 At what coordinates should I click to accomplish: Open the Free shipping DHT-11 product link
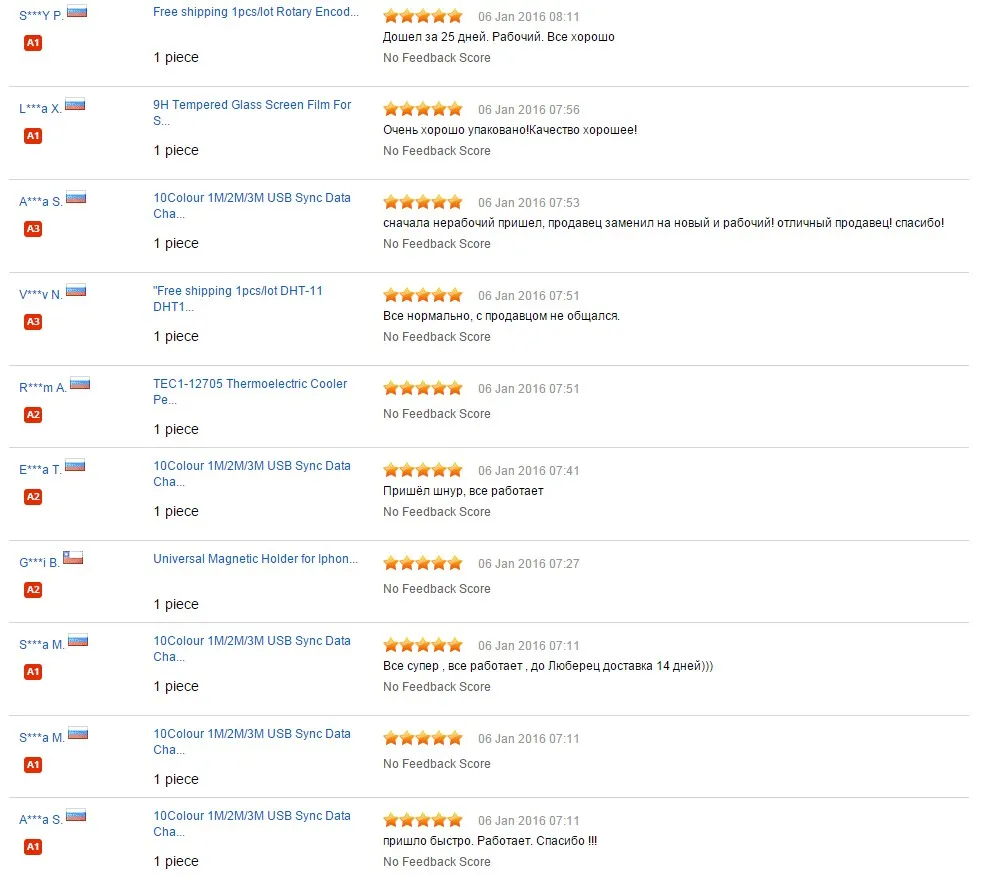coord(238,298)
